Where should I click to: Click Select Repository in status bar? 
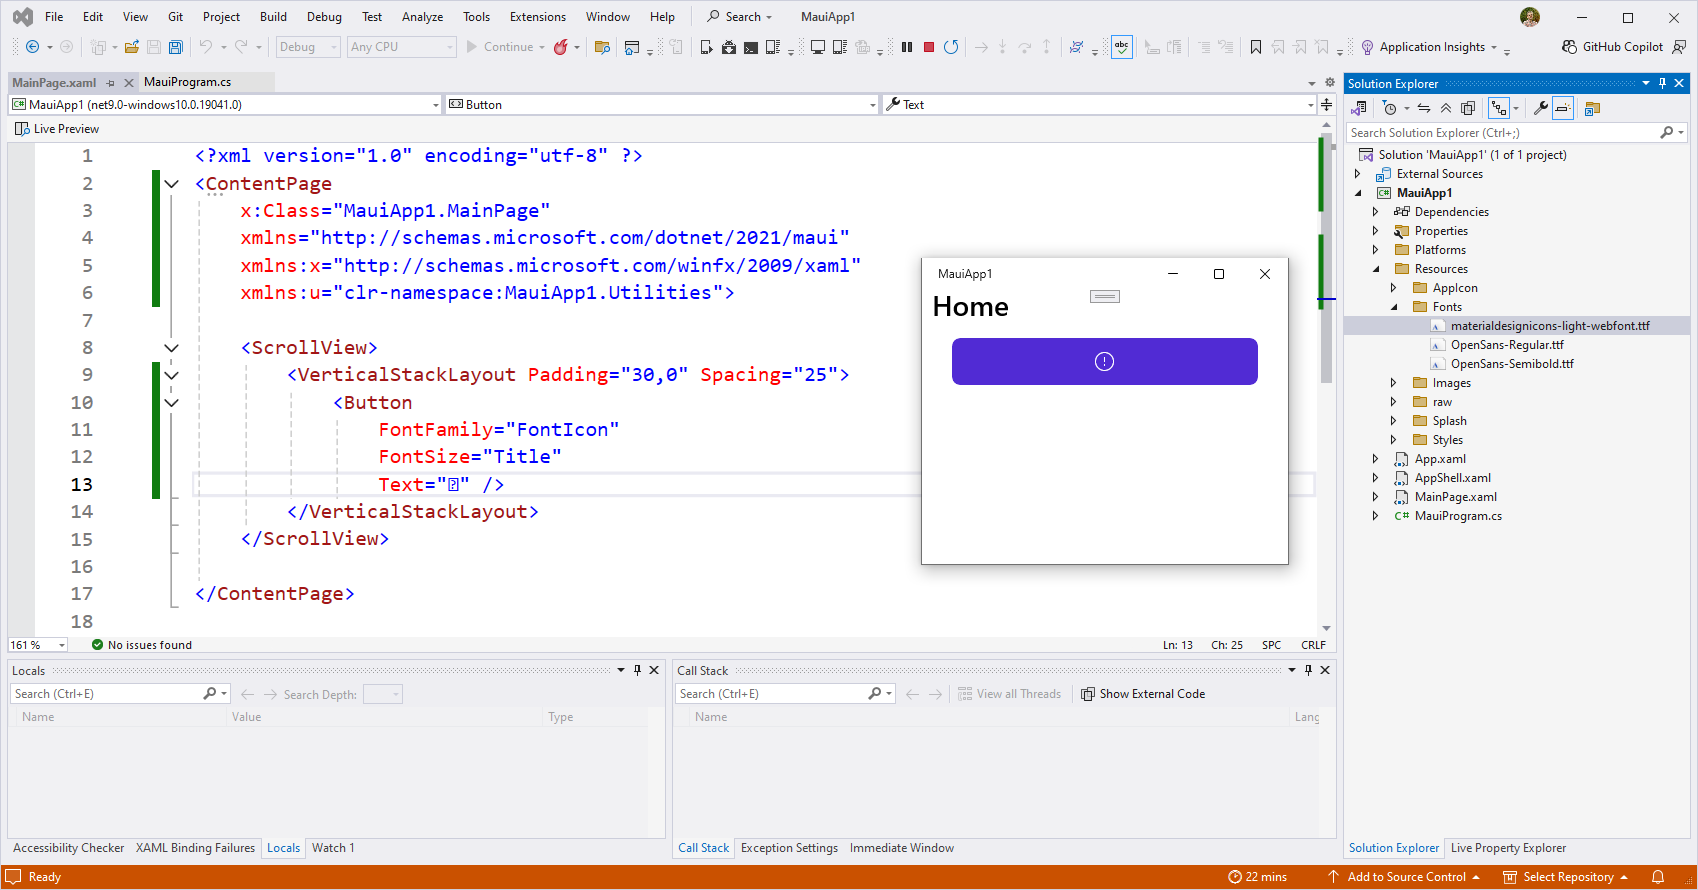pos(1566,877)
